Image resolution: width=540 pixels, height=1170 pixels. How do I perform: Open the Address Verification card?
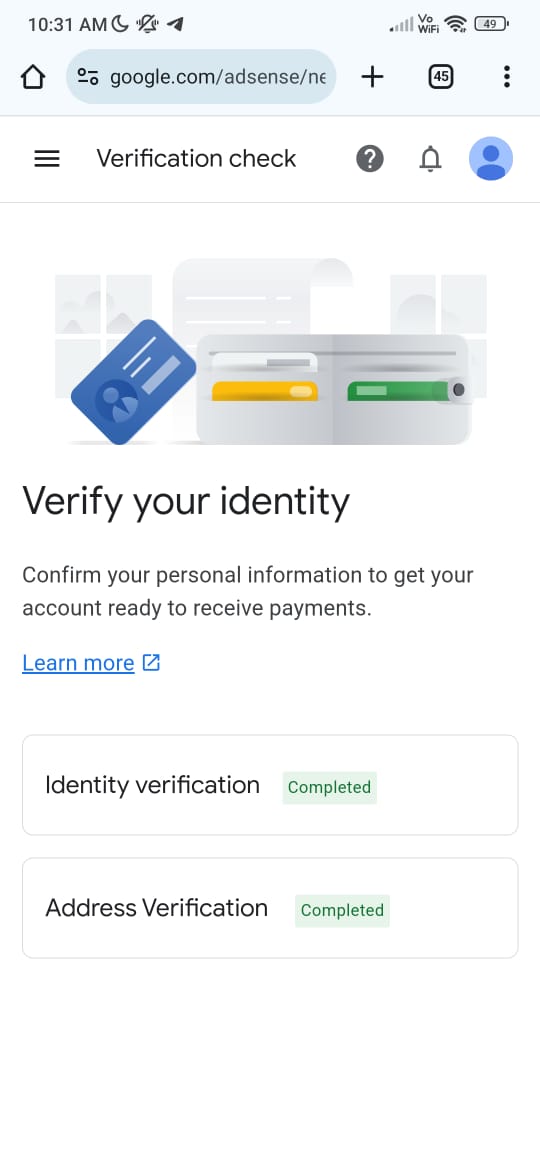tap(270, 908)
